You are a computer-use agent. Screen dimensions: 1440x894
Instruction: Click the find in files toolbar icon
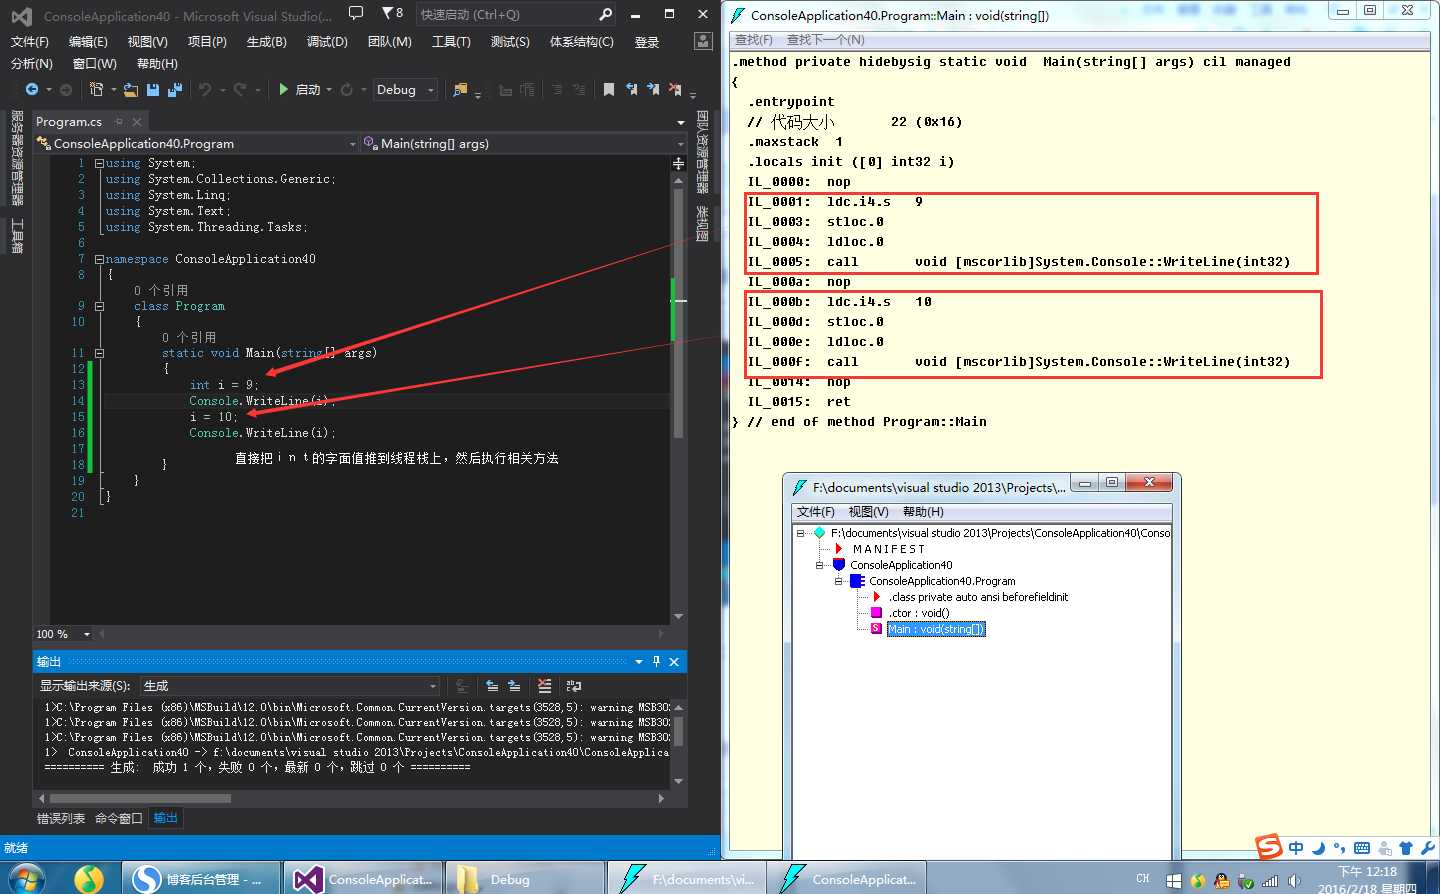tap(460, 89)
